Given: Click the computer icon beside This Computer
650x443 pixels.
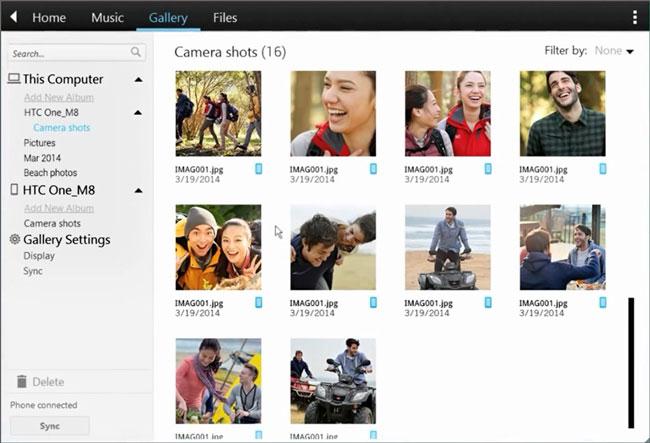Looking at the screenshot, I should (x=14, y=78).
